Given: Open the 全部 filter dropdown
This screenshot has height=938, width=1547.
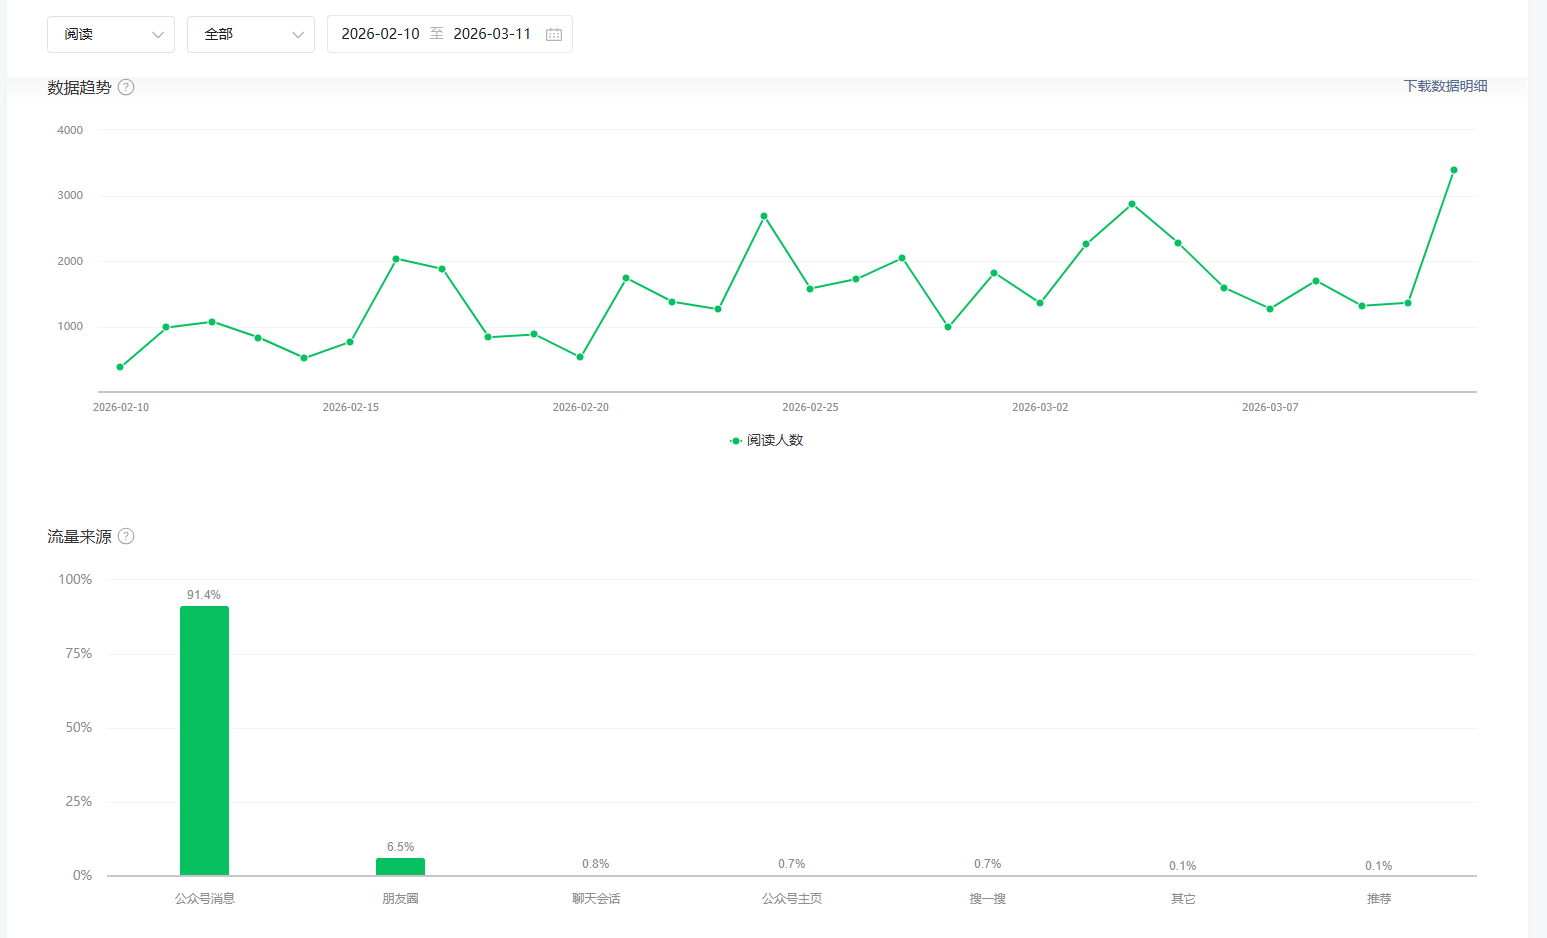Looking at the screenshot, I should 250,34.
